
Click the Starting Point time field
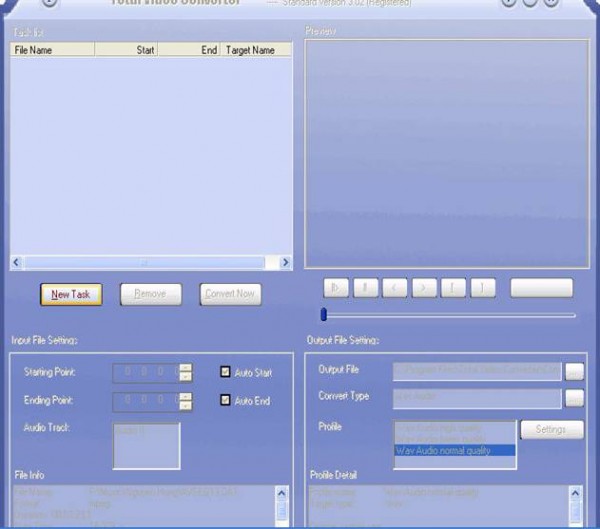click(146, 372)
